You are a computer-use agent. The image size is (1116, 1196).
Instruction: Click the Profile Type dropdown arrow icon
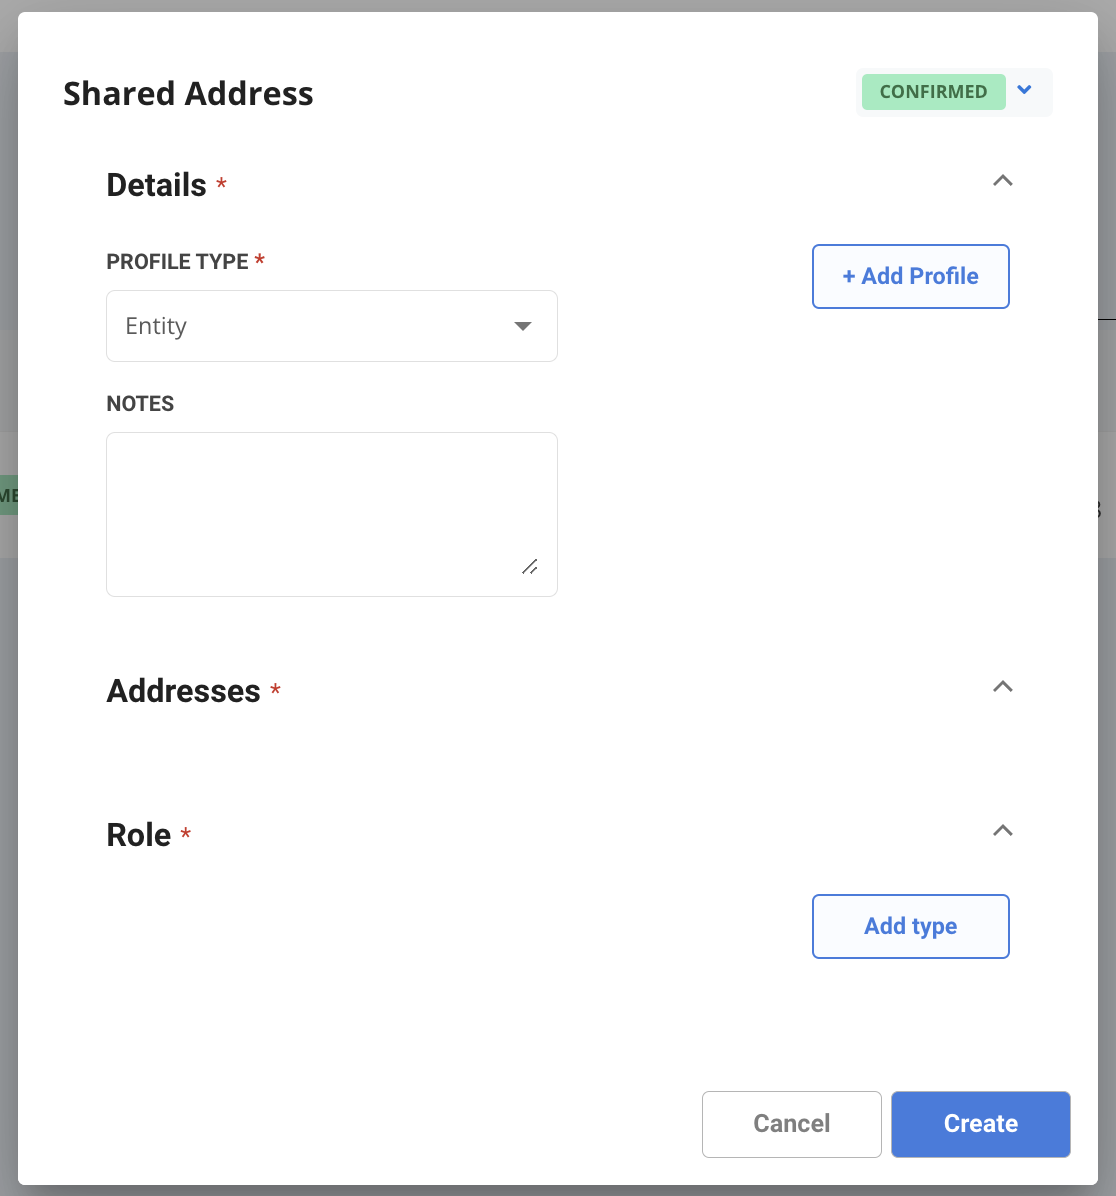coord(523,326)
